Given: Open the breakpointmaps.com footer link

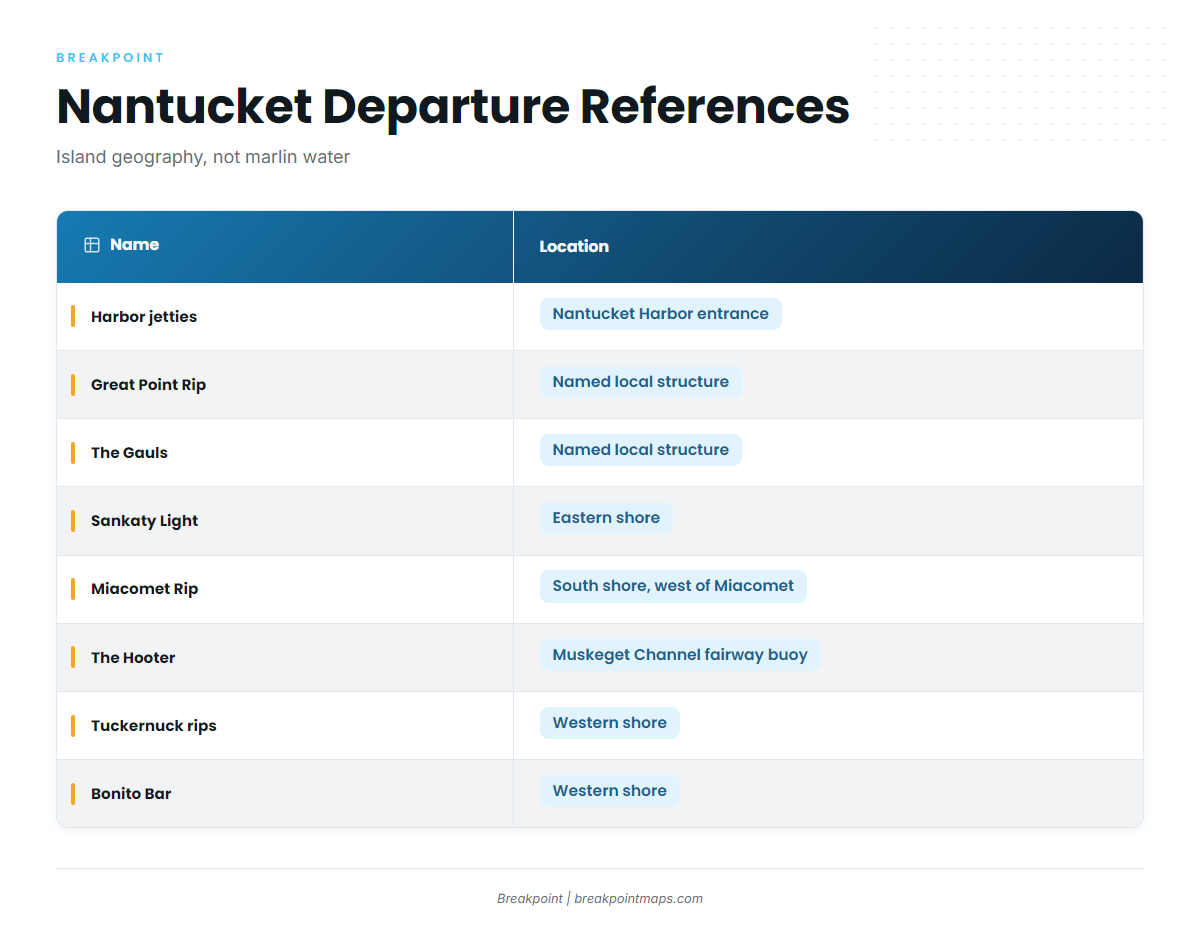Looking at the screenshot, I should click(x=638, y=899).
